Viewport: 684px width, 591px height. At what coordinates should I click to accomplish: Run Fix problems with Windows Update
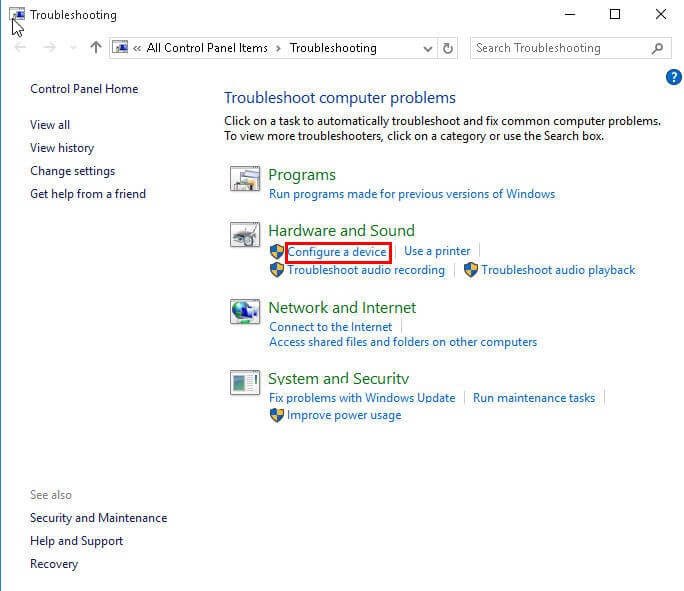pyautogui.click(x=362, y=398)
